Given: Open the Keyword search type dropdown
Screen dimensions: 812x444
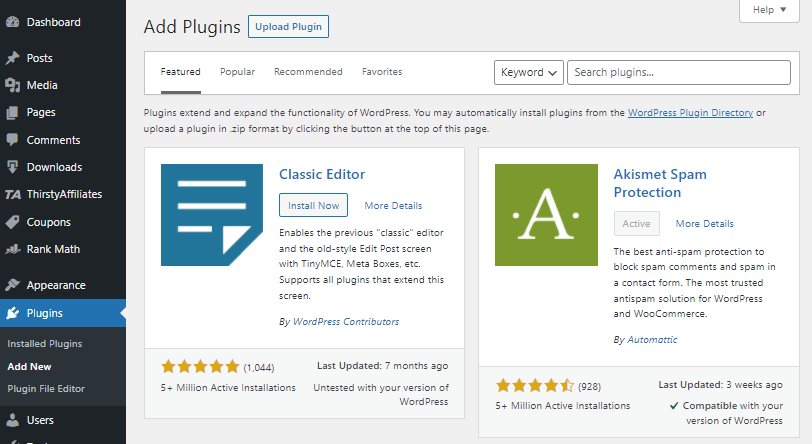Looking at the screenshot, I should click(x=529, y=73).
